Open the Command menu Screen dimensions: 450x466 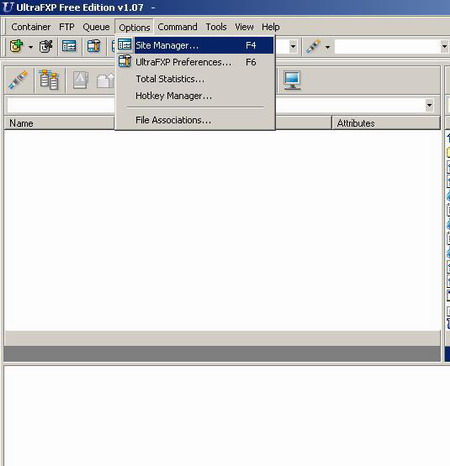coord(177,27)
